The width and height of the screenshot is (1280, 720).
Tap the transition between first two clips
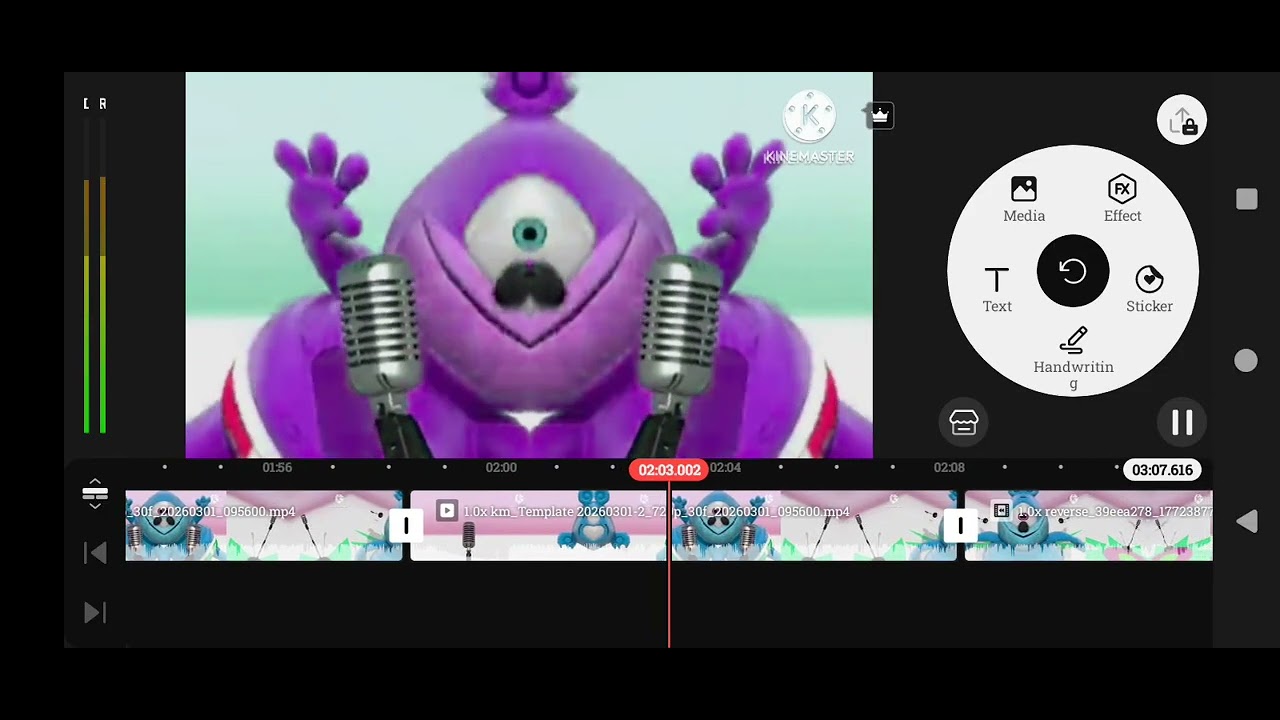coord(406,525)
